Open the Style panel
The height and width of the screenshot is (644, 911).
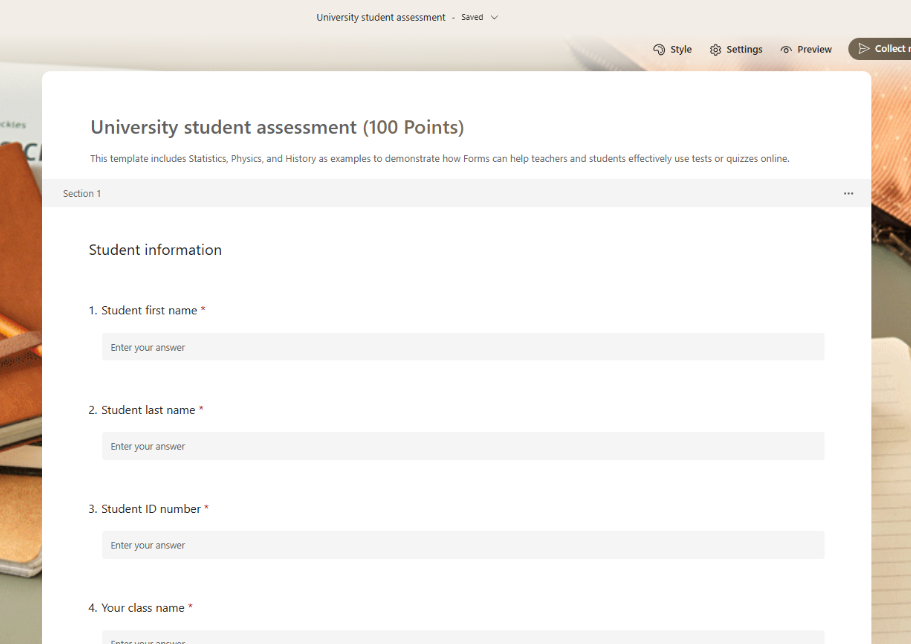pos(672,48)
